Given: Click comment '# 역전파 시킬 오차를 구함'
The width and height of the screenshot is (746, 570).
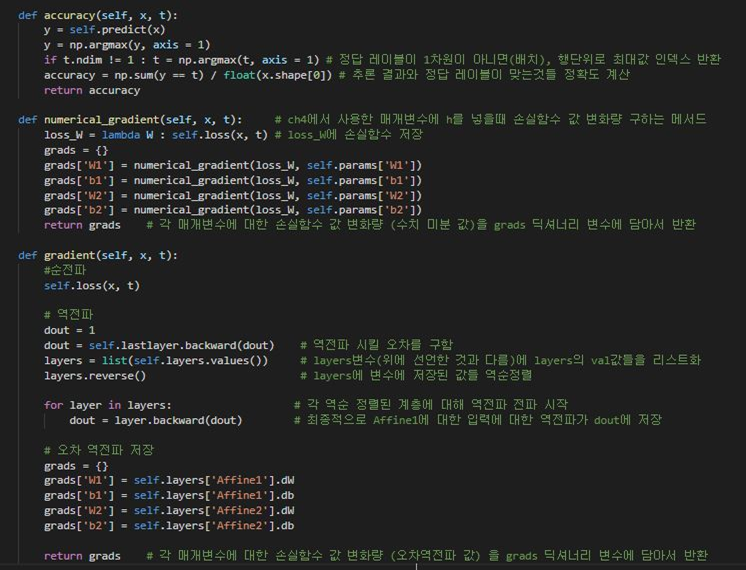Looking at the screenshot, I should click(x=377, y=345).
